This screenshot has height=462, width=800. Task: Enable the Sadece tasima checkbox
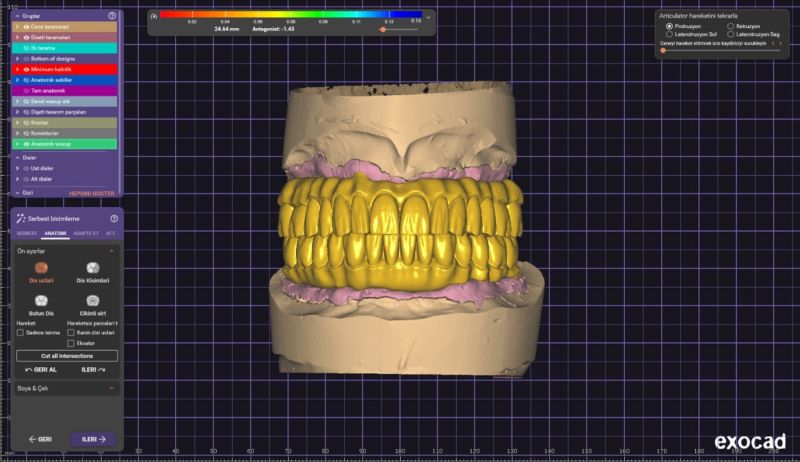click(x=21, y=332)
